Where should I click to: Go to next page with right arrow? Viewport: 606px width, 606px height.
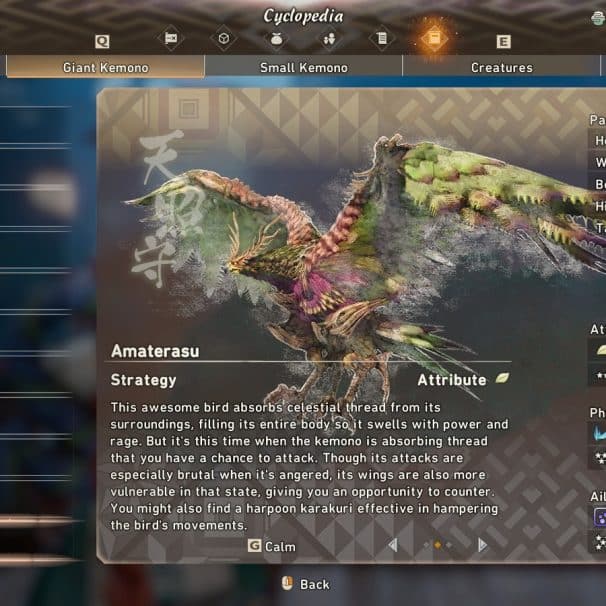coord(482,545)
